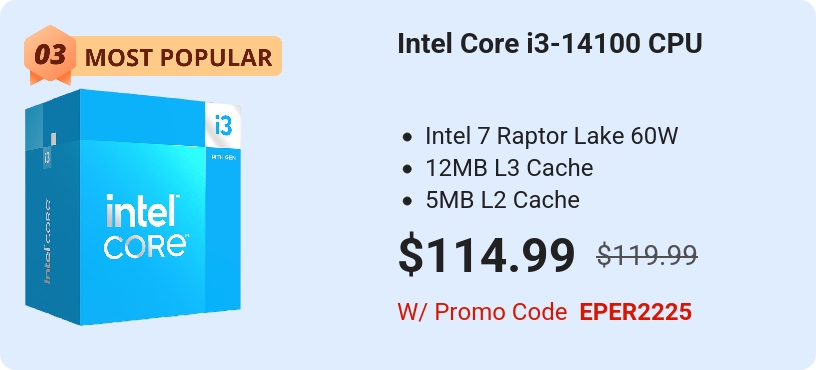816x370 pixels.
Task: Click the small i3 logo on box side
Action: (x=47, y=157)
